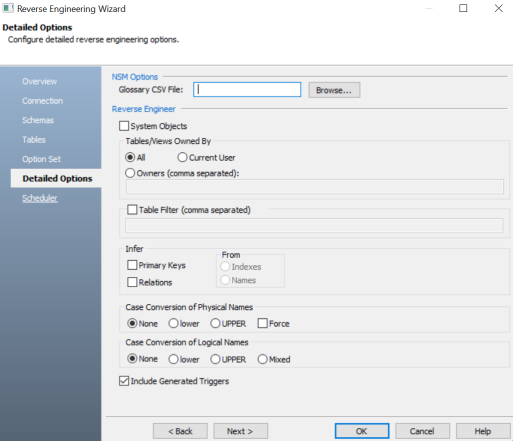Viewport: 513px width, 441px height.
Task: Select the Current User radio option
Action: click(182, 157)
